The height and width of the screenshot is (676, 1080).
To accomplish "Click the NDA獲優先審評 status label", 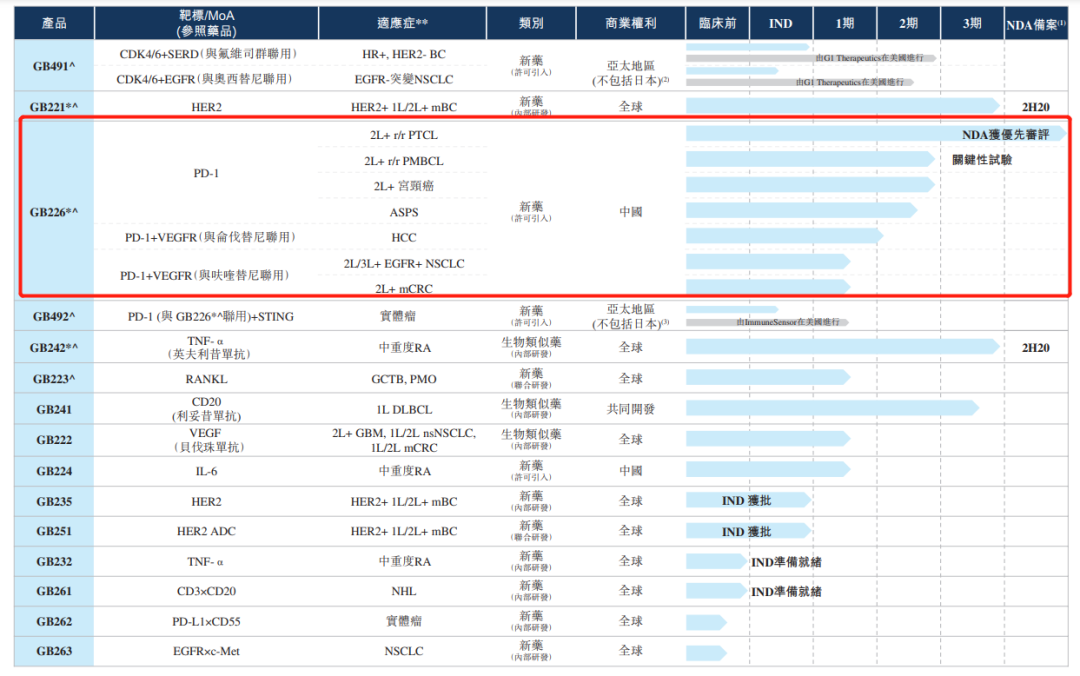I will point(1005,134).
